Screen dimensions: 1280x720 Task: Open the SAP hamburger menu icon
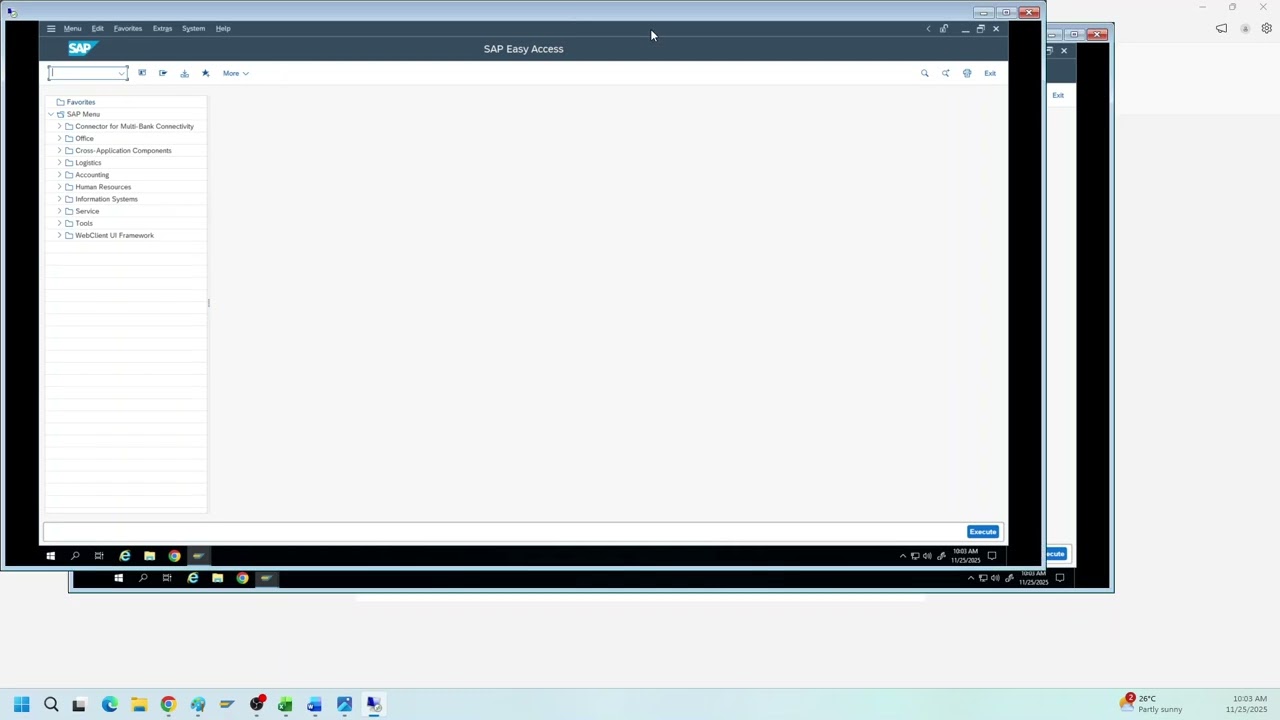51,29
